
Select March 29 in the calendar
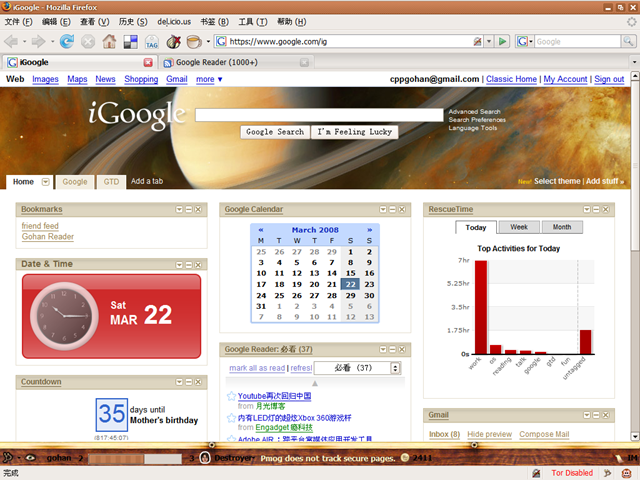pos(351,296)
